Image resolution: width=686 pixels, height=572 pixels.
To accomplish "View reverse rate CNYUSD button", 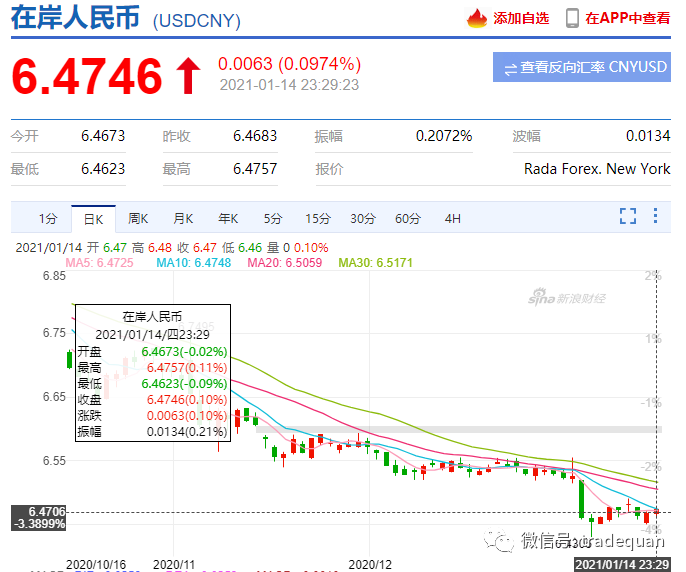I will 581,67.
